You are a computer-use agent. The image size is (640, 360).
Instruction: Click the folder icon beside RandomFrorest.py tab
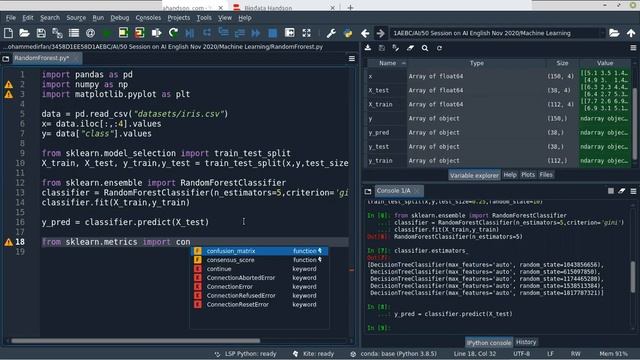(6, 59)
